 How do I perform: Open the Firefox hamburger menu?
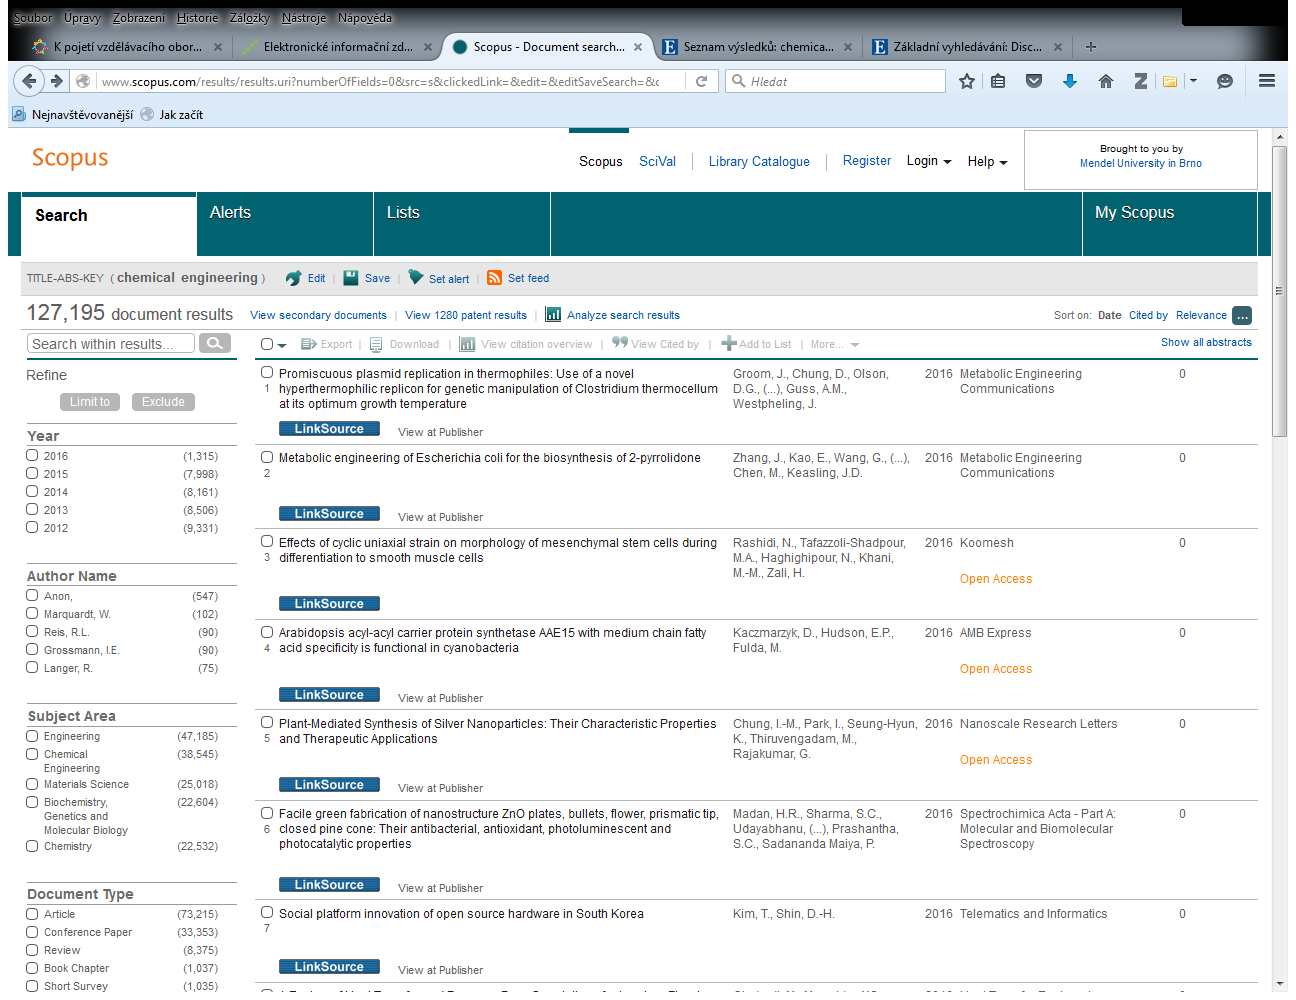tap(1266, 81)
